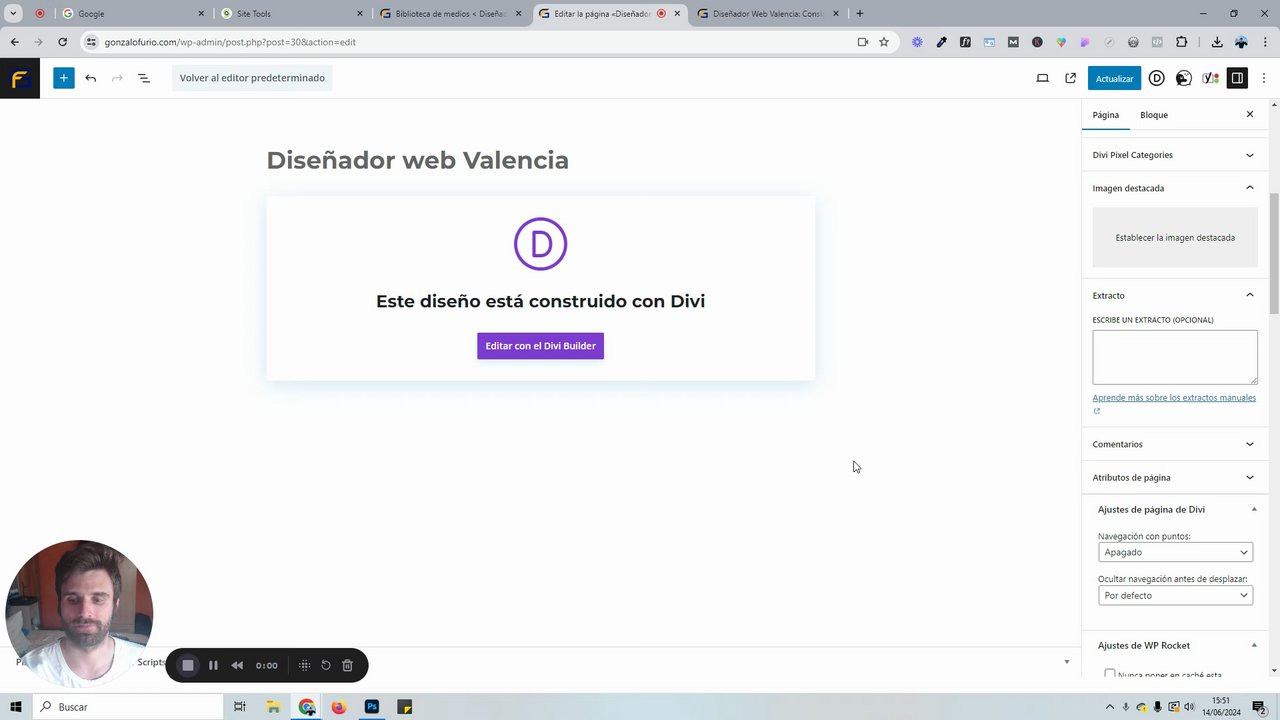The image size is (1280, 720).
Task: Open Photoshop from the taskbar
Action: coord(371,707)
